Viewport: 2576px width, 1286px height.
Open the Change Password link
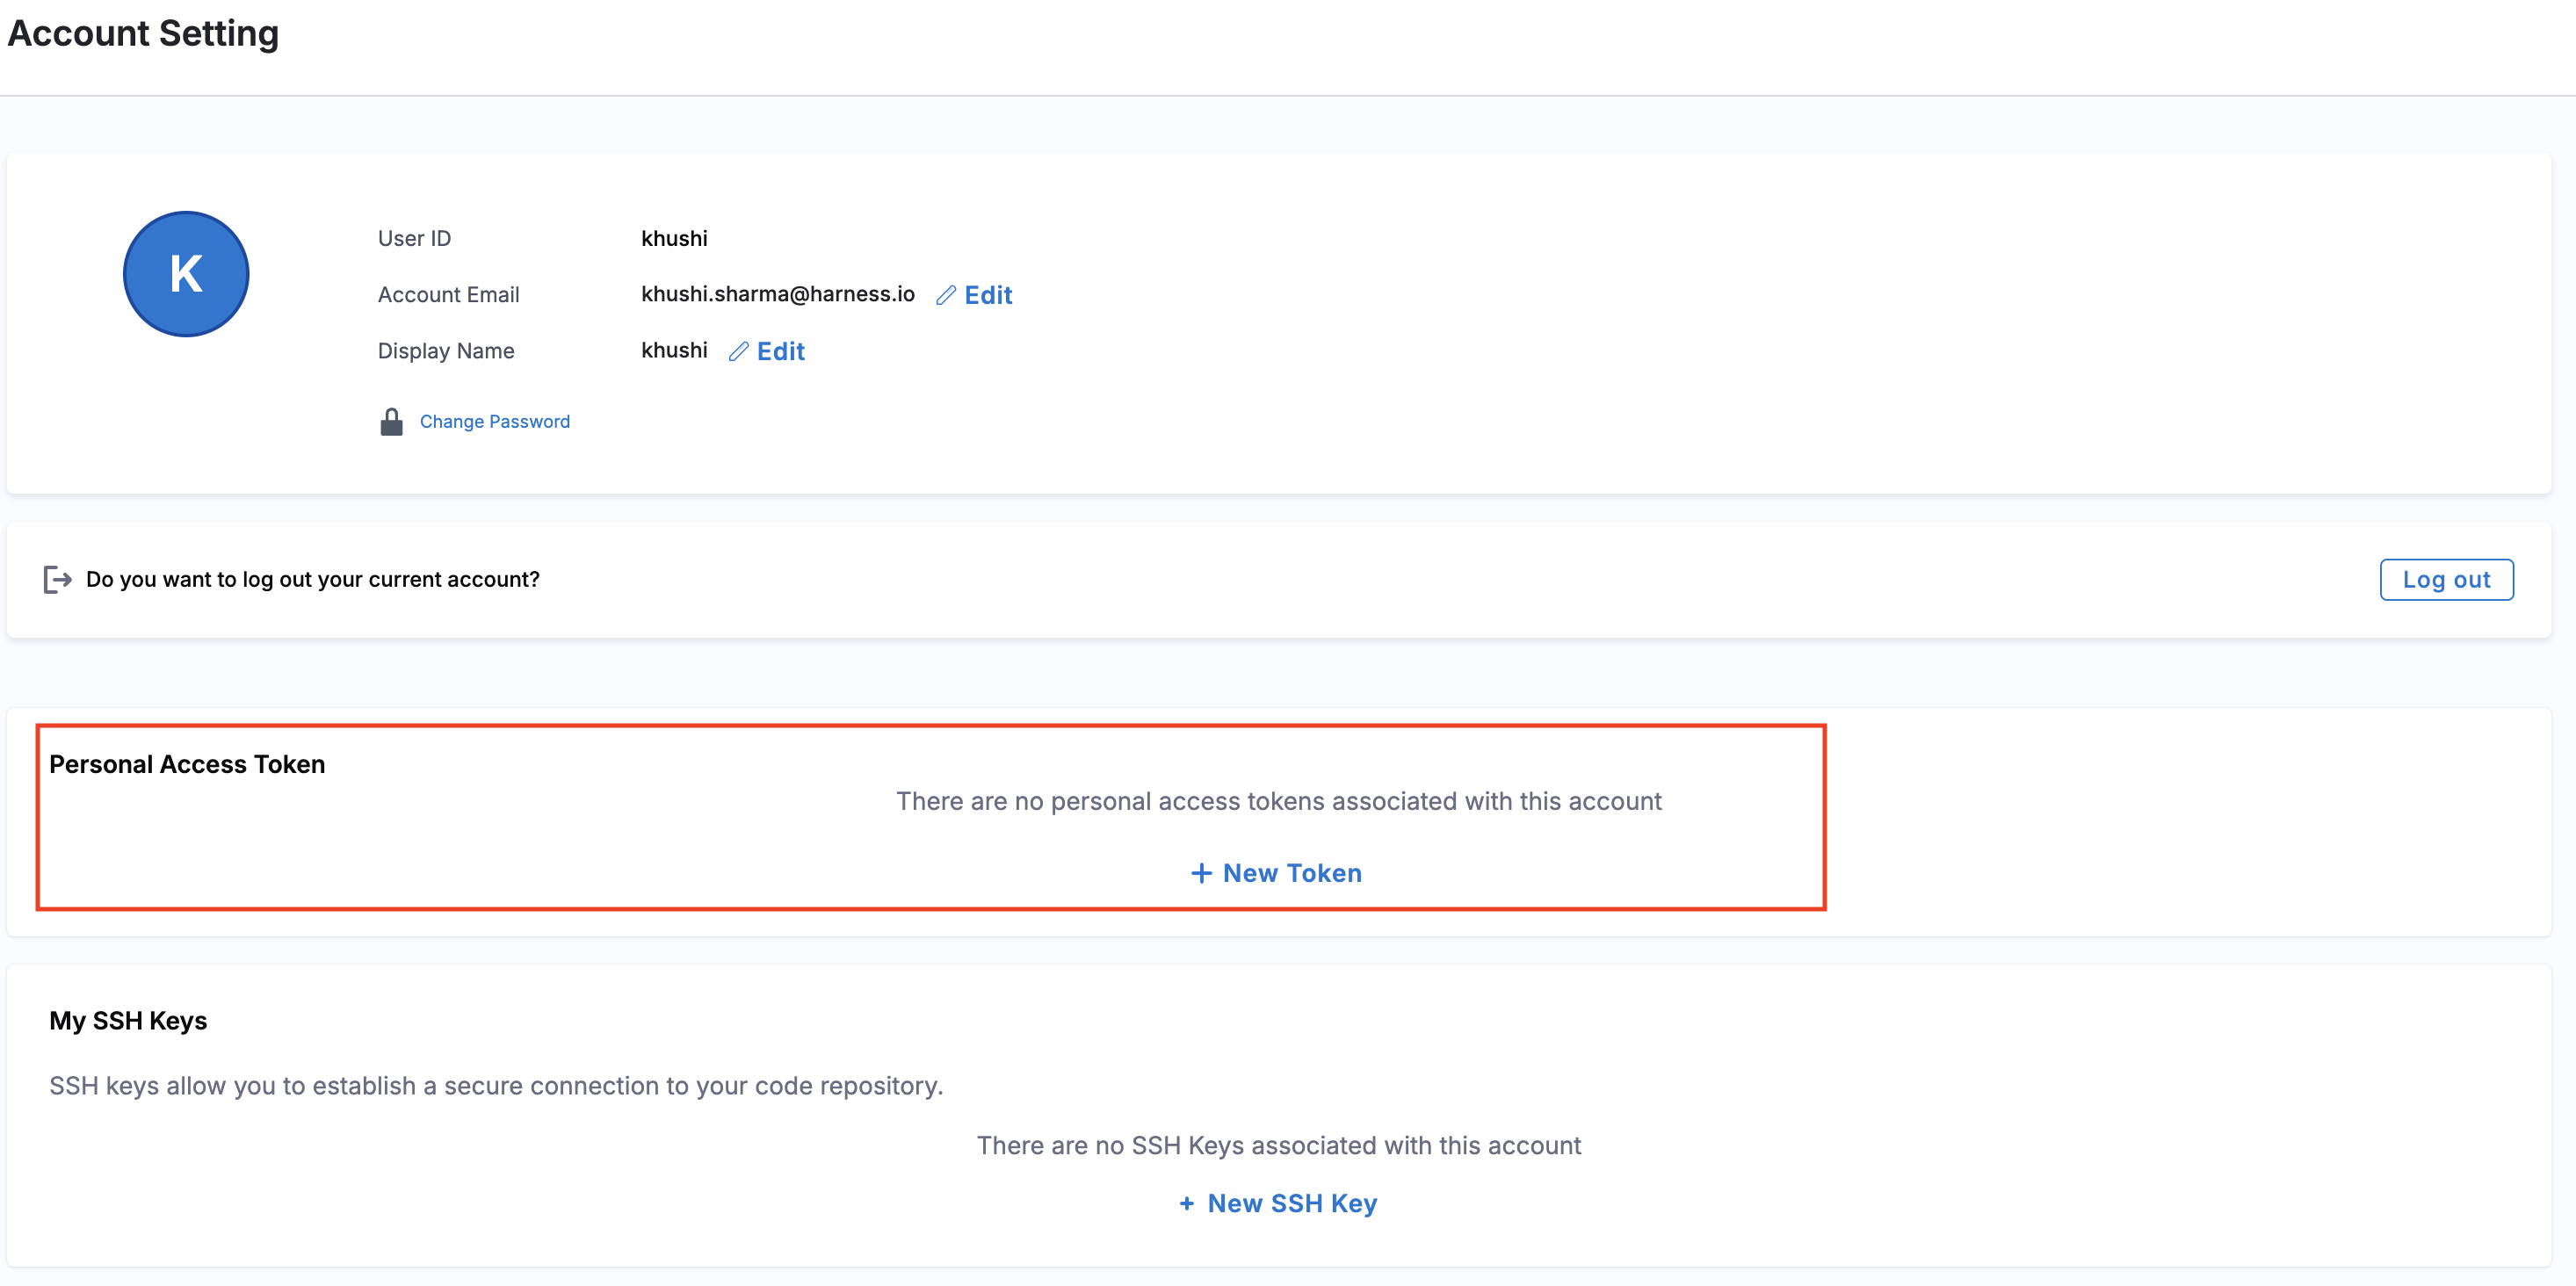click(494, 422)
